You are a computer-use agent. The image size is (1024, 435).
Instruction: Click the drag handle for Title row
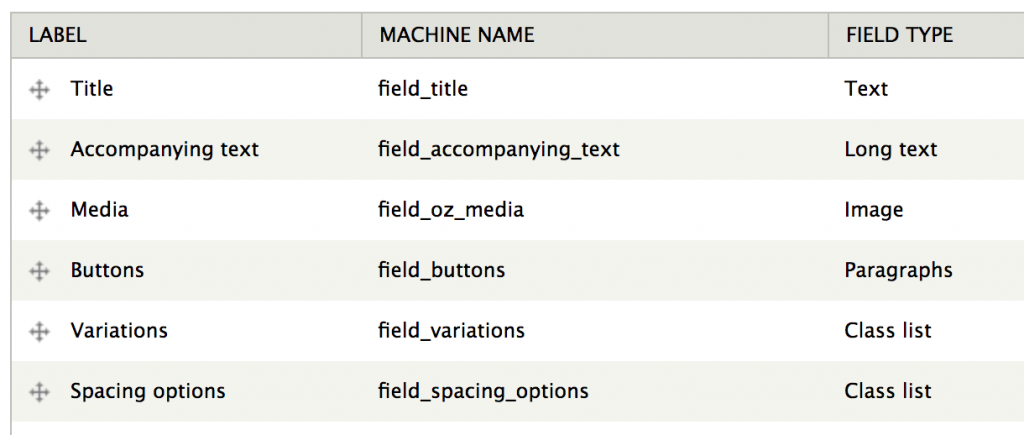coord(39,89)
